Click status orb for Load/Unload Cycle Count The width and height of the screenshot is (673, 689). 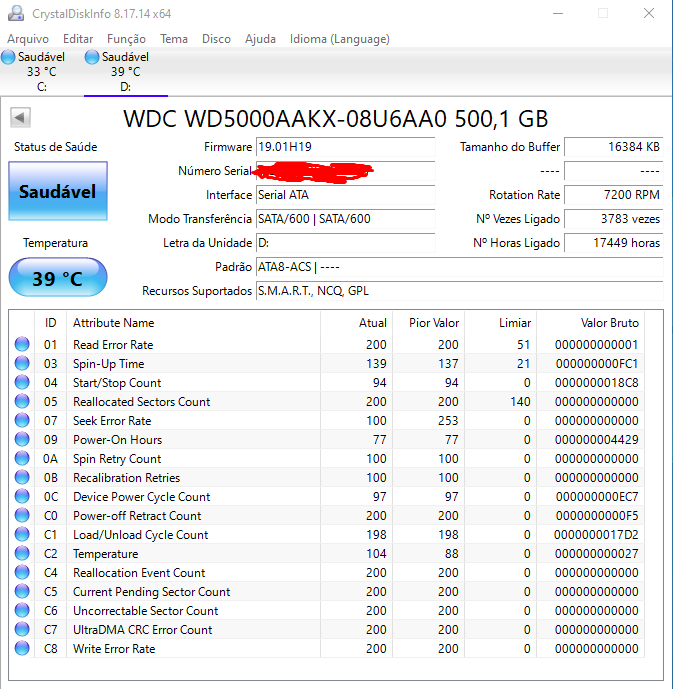click(x=22, y=534)
